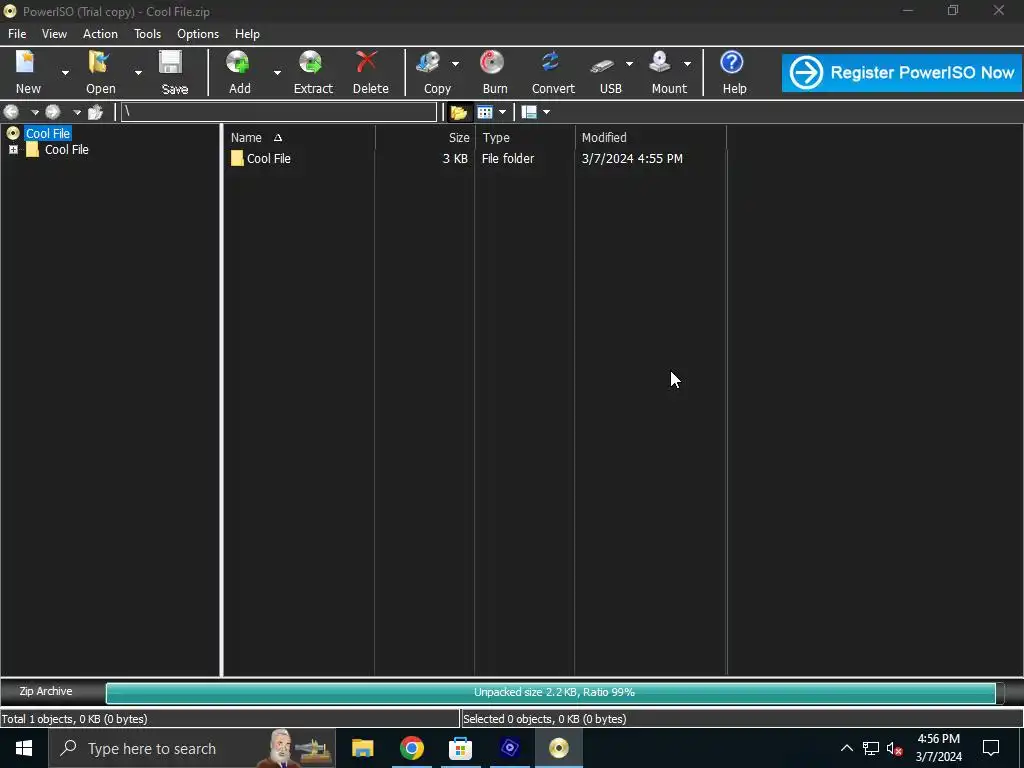This screenshot has width=1024, height=768.
Task: Open the Tools menu
Action: click(148, 34)
